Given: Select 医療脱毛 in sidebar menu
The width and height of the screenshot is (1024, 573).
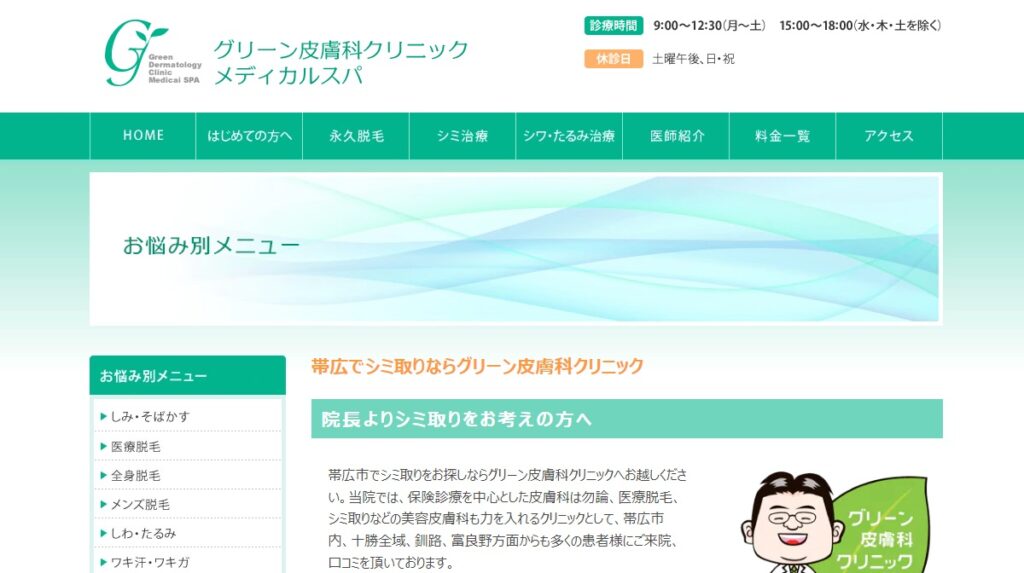Looking at the screenshot, I should 136,446.
